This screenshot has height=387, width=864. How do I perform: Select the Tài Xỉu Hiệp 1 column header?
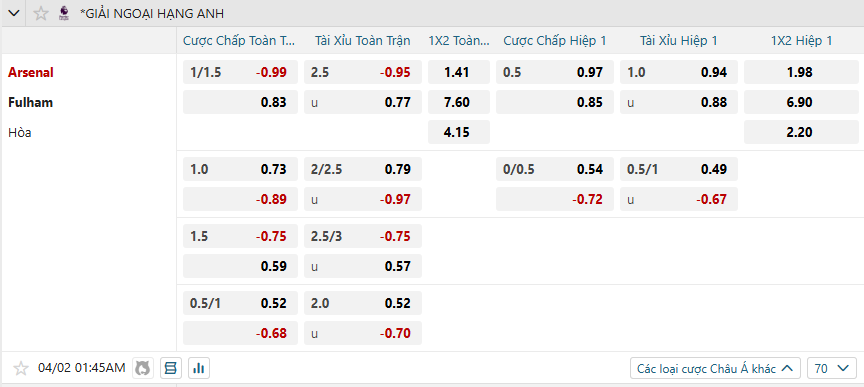point(678,40)
